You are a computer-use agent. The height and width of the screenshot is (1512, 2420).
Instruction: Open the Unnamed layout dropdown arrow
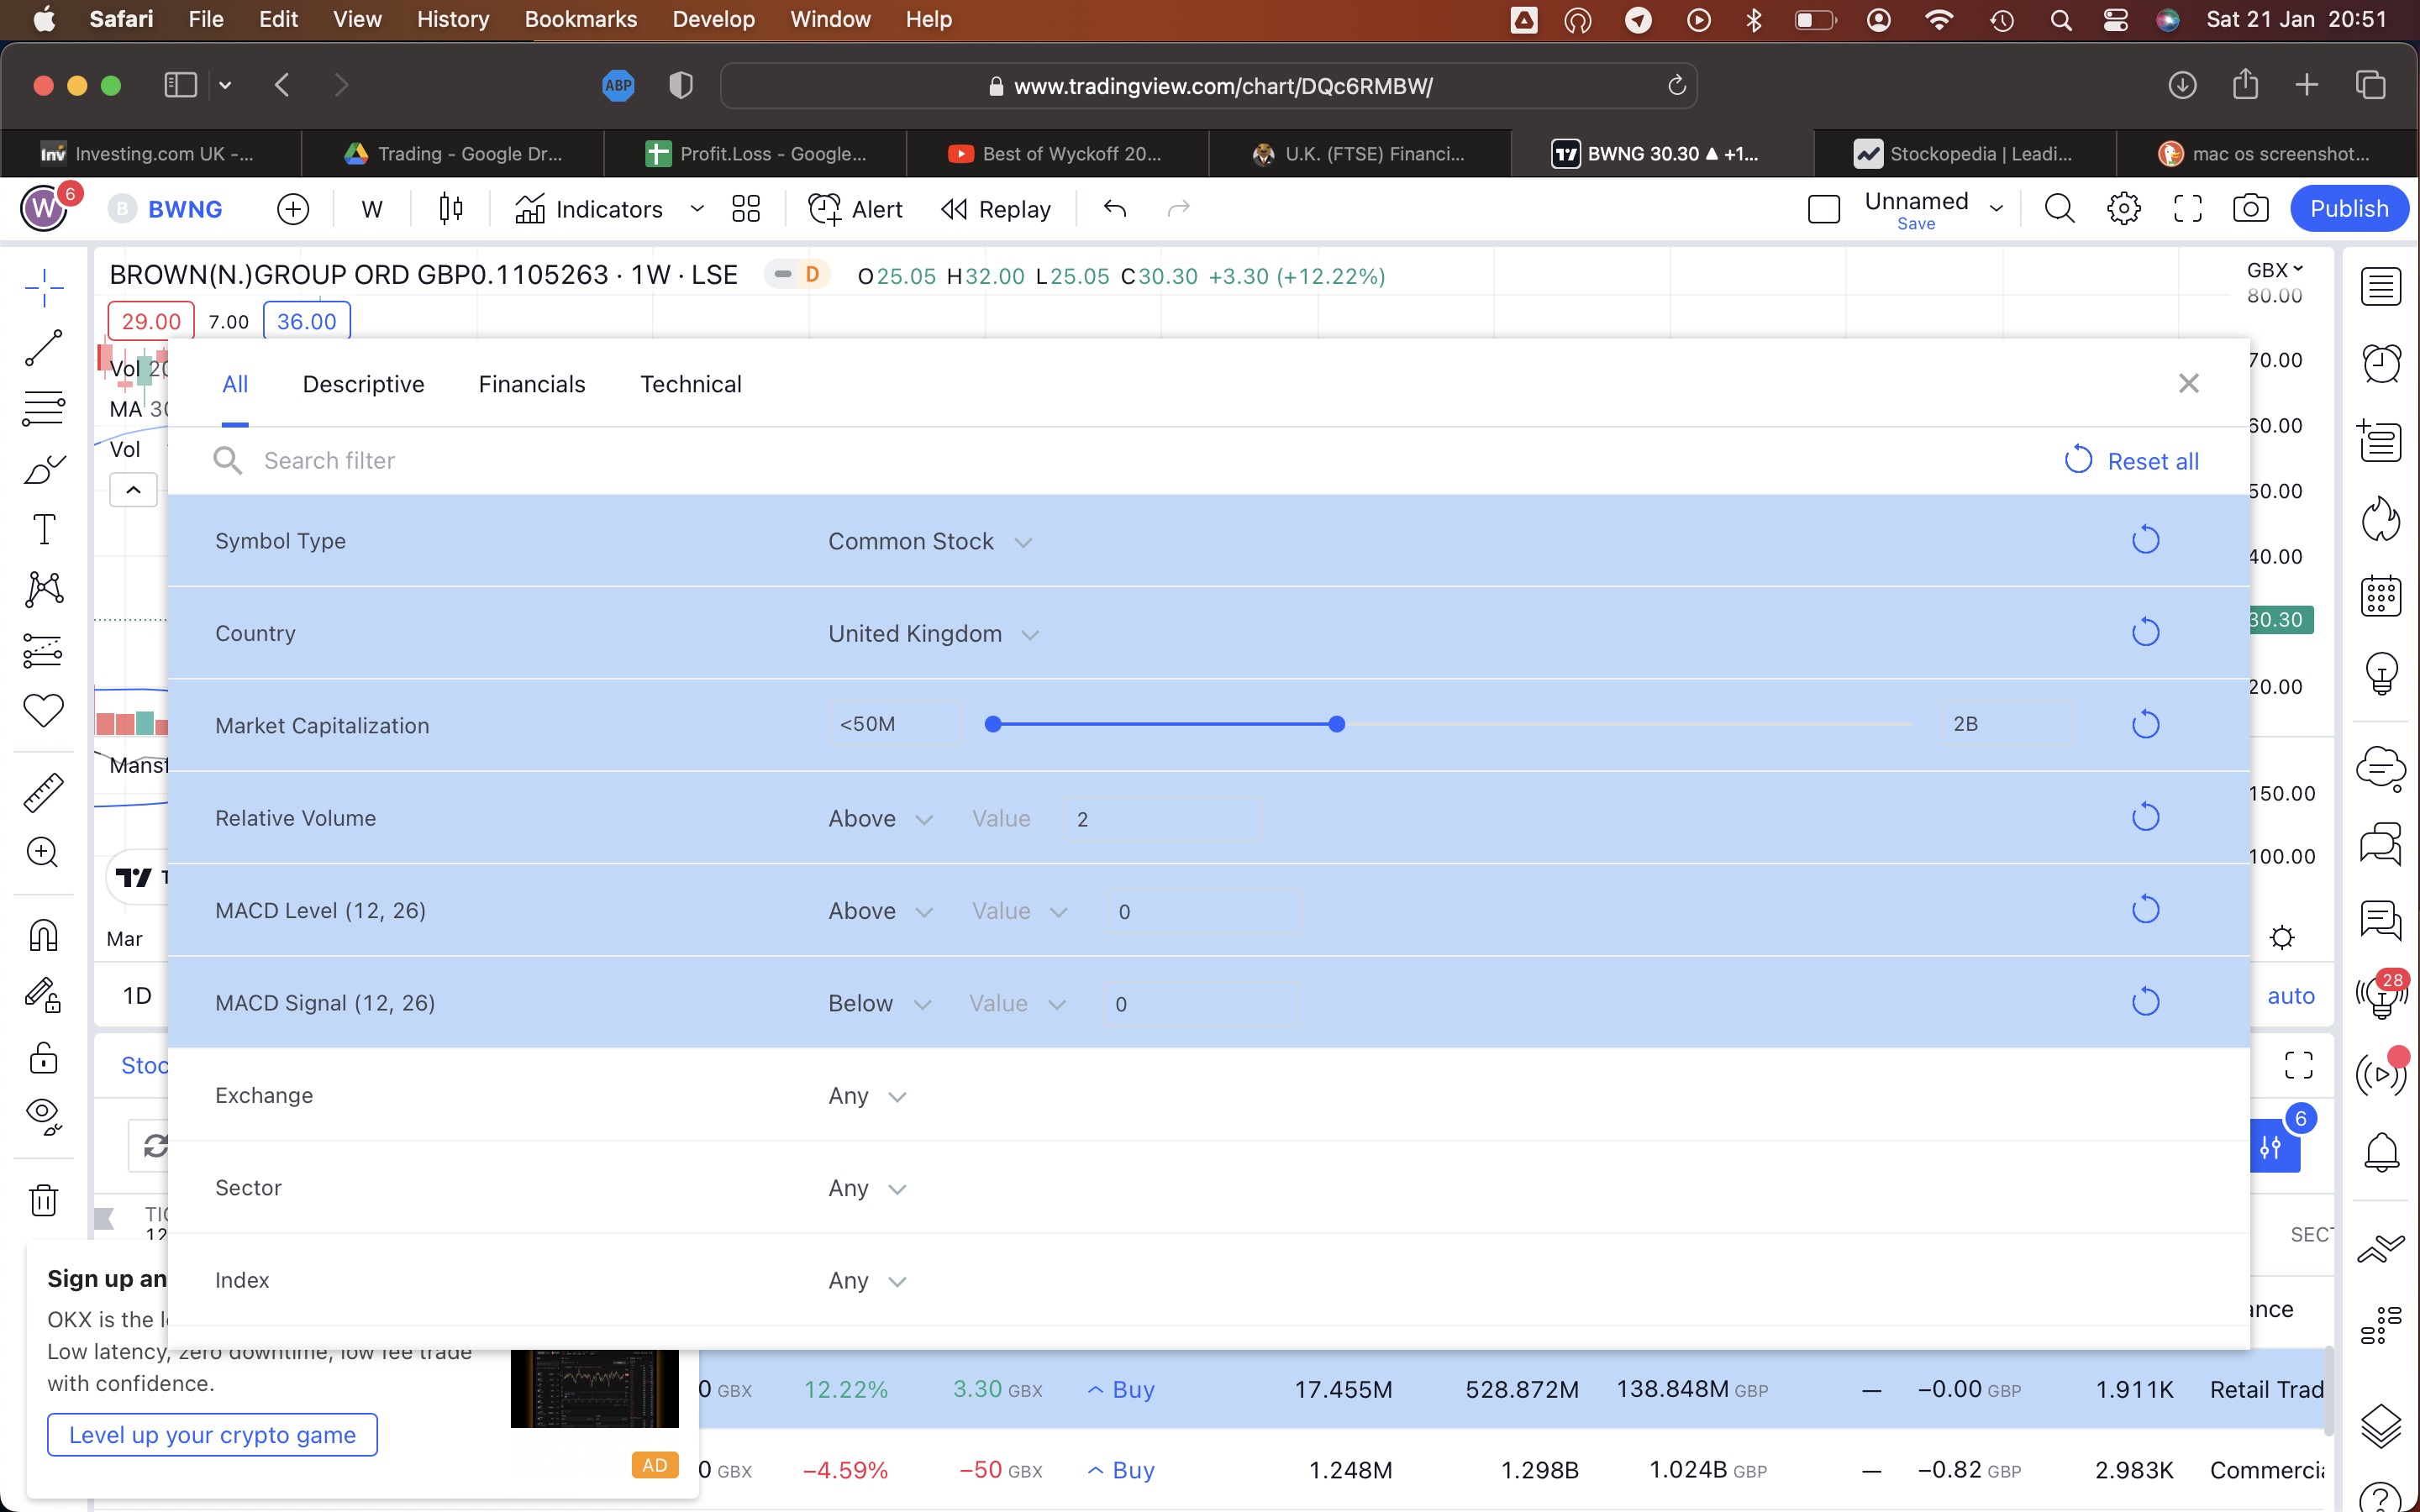pos(1997,209)
